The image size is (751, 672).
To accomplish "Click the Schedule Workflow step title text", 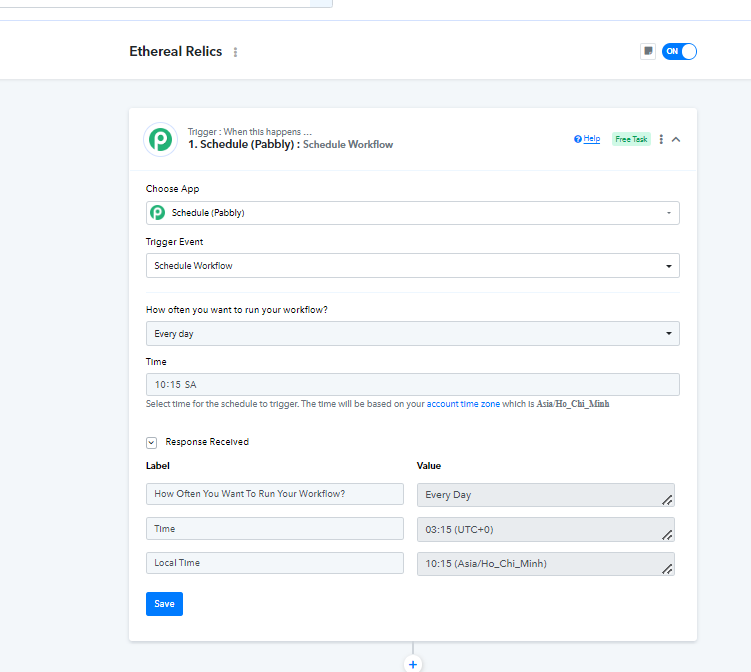I will (348, 144).
